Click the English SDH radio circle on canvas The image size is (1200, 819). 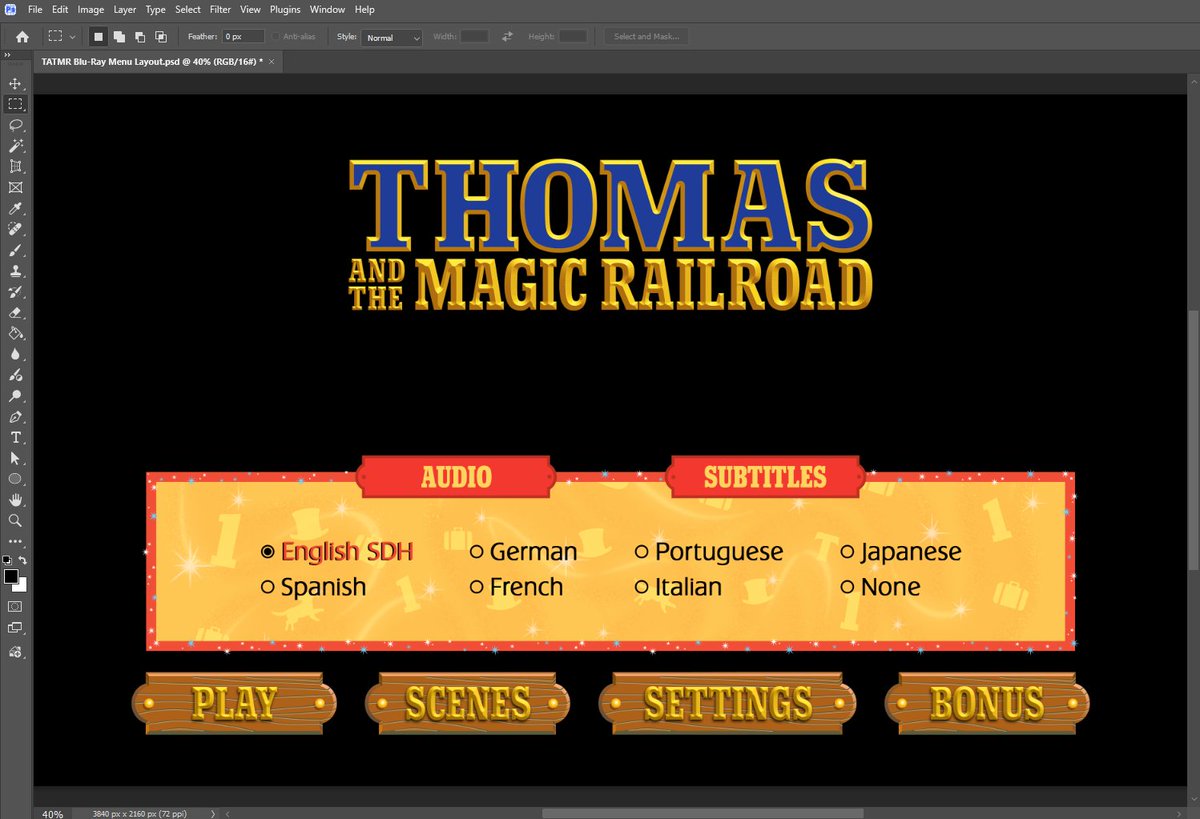pyautogui.click(x=267, y=551)
